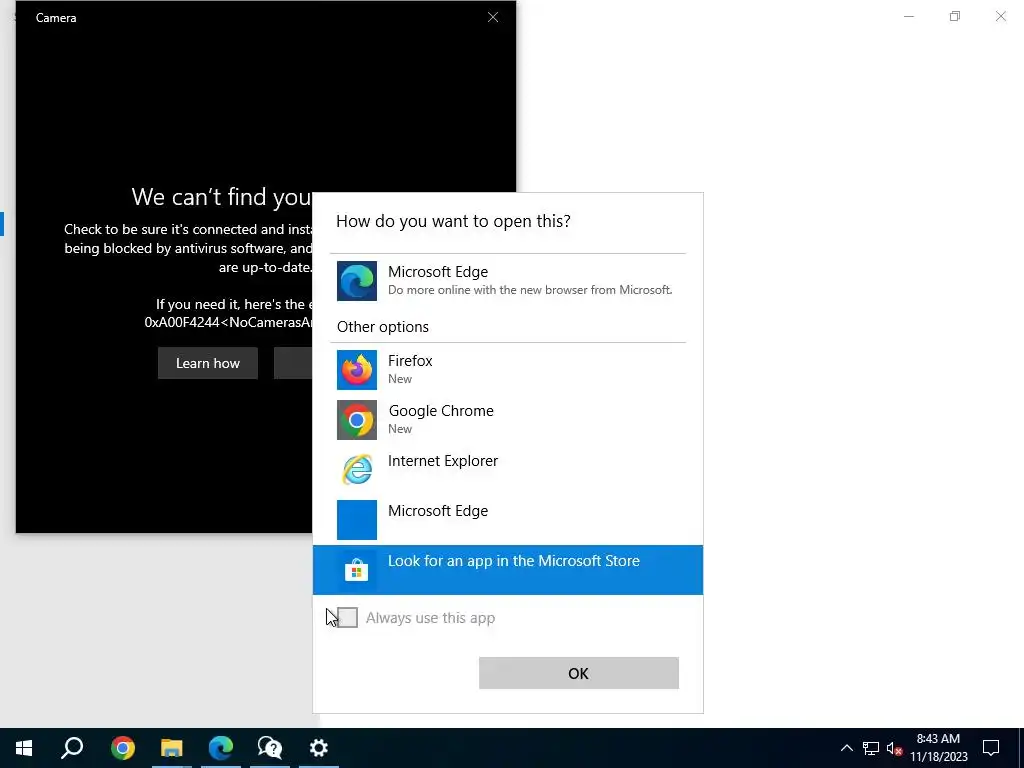Viewport: 1024px width, 768px height.
Task: Select Microsoft Edge 'Do more online' entry
Action: click(508, 281)
